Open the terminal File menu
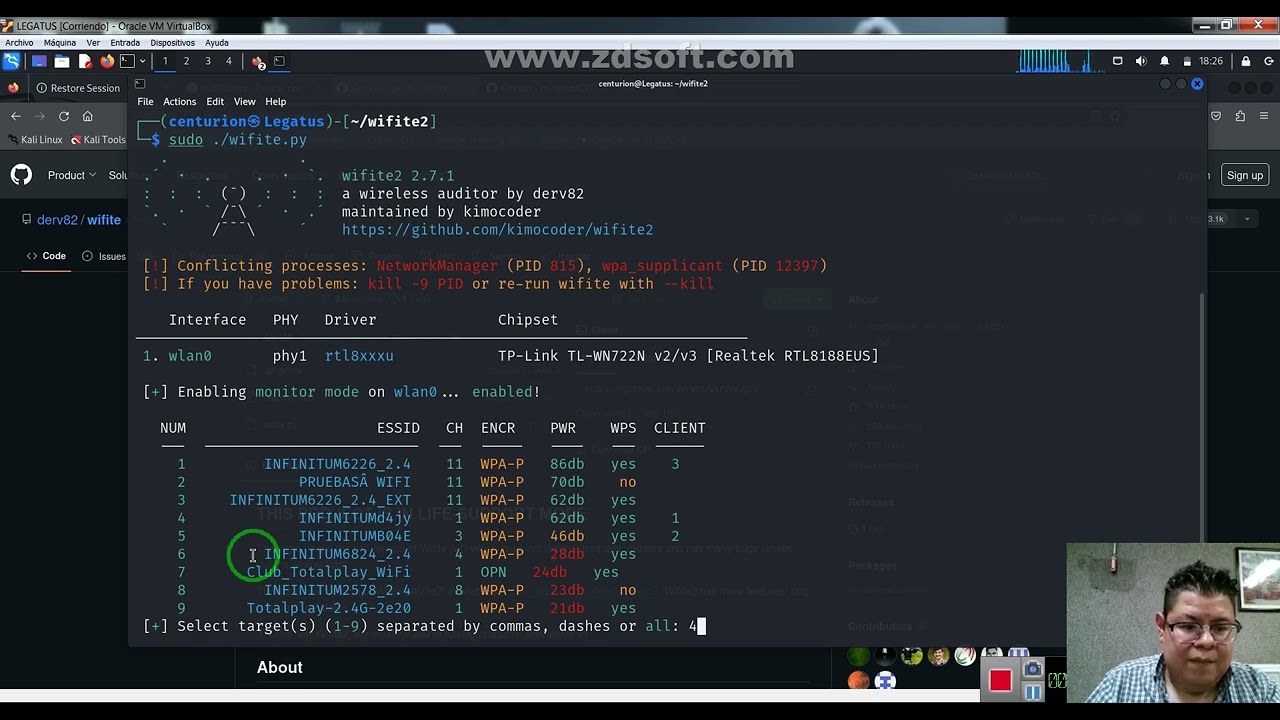1280x720 pixels. tap(145, 101)
